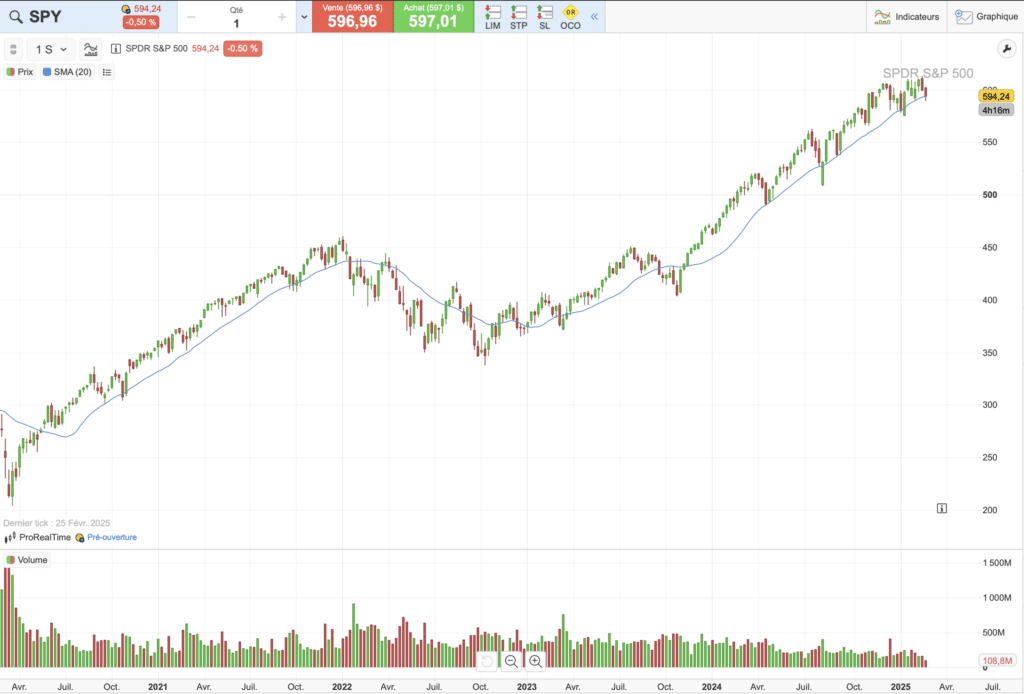Click the Dernier tick : 25 Févr. 2025 text
The width and height of the screenshot is (1024, 694).
pyautogui.click(x=57, y=523)
